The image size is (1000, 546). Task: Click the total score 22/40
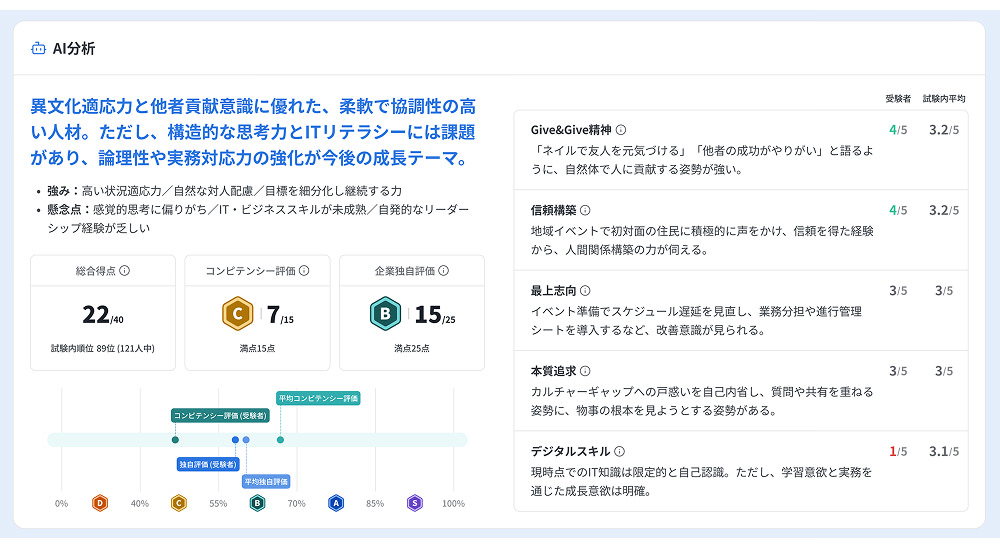pyautogui.click(x=103, y=315)
